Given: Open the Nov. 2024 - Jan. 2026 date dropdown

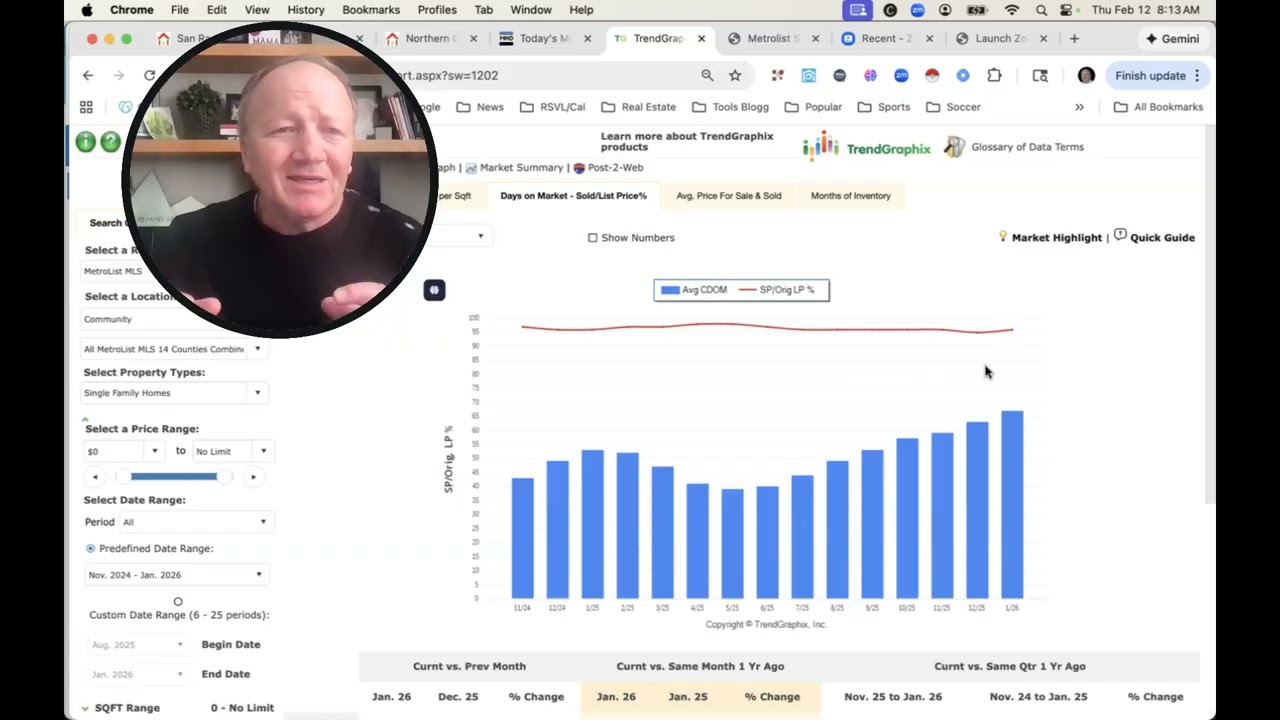Looking at the screenshot, I should tap(176, 575).
